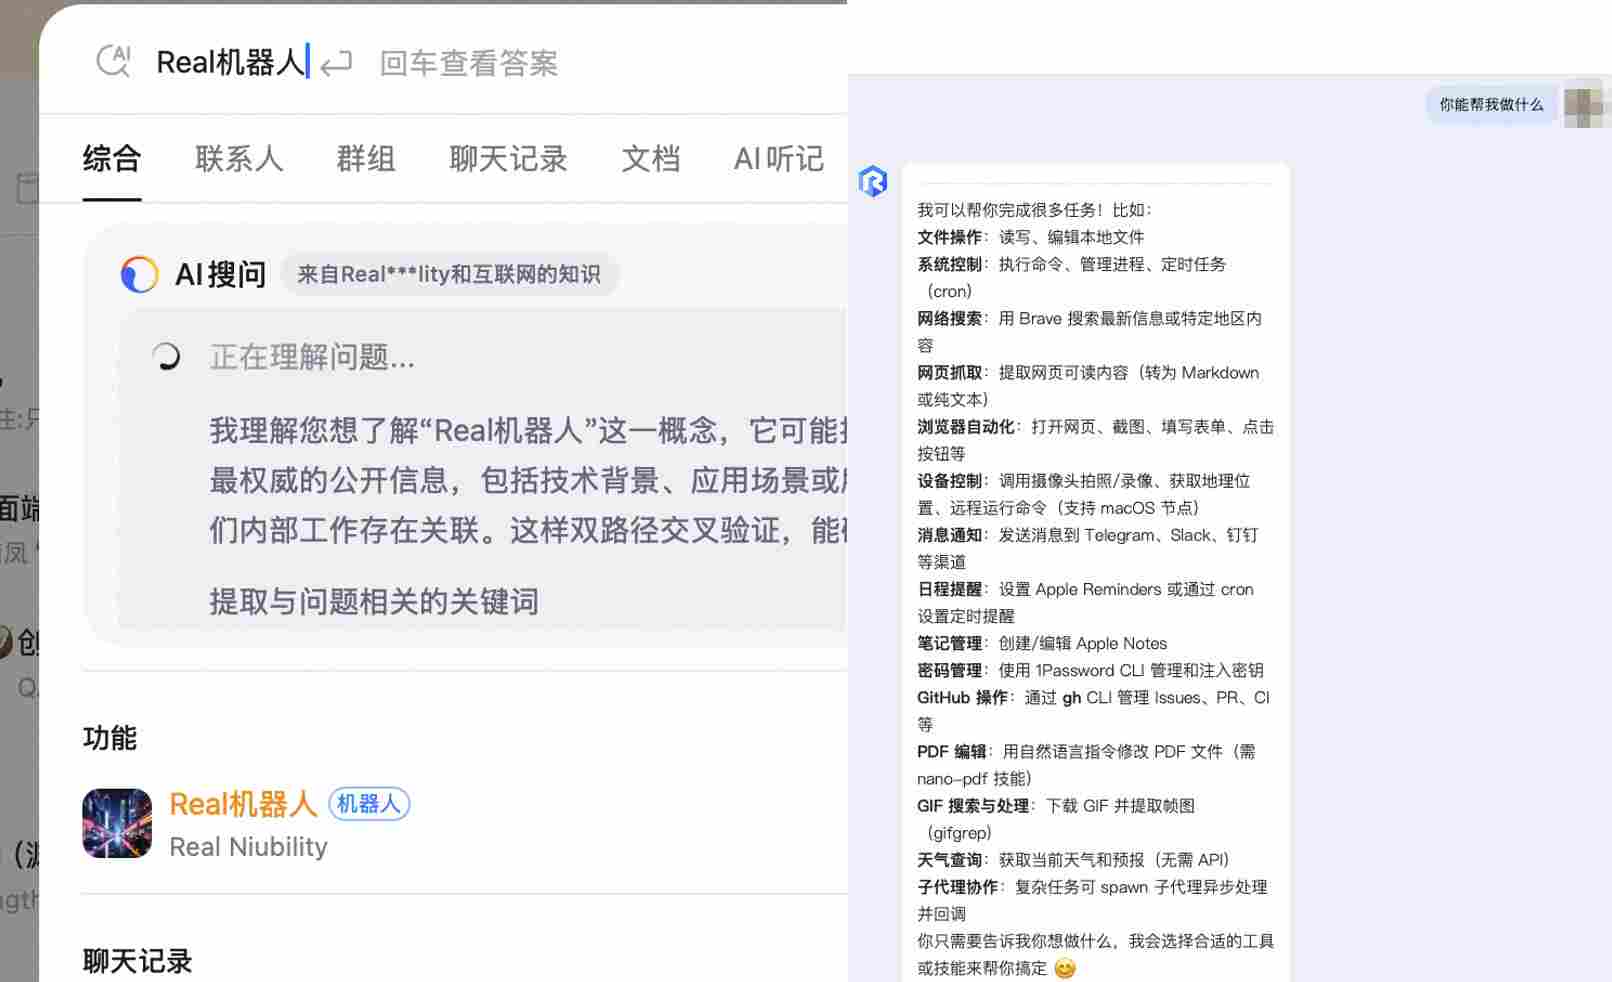
Task: Click the smiley emoji at end of bot reply
Action: click(1063, 967)
